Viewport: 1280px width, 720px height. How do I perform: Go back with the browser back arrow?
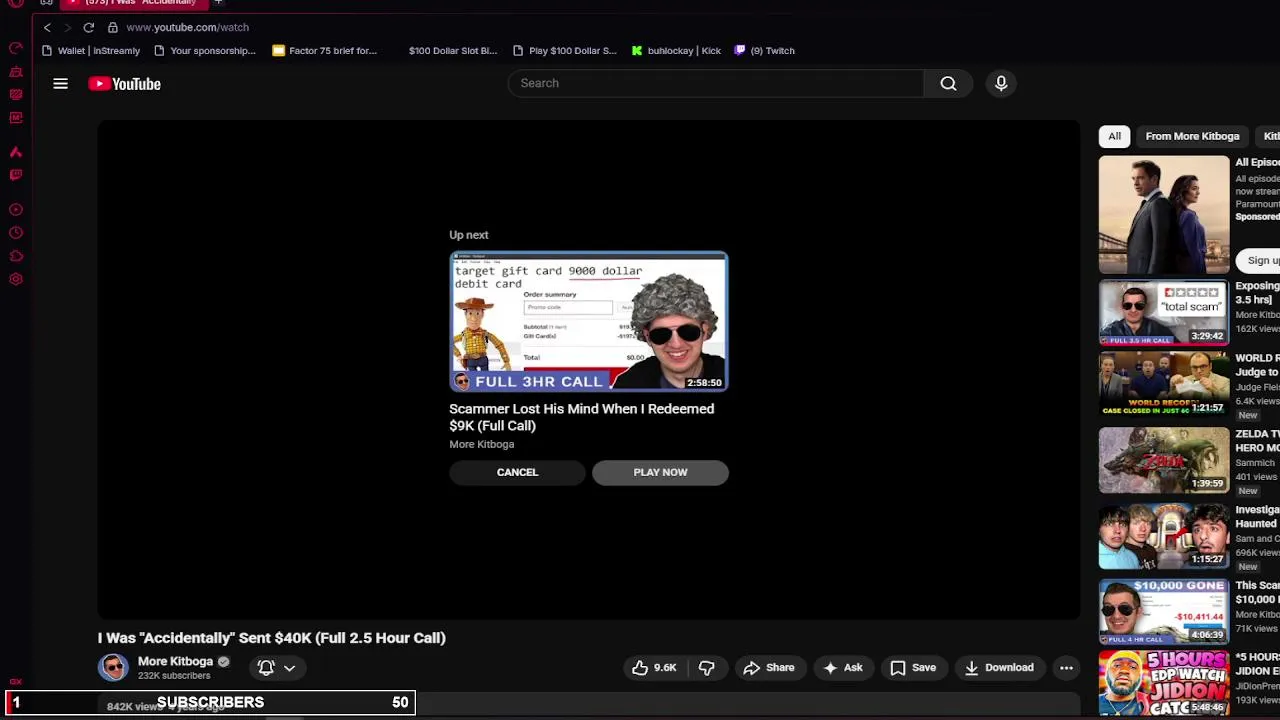click(47, 27)
